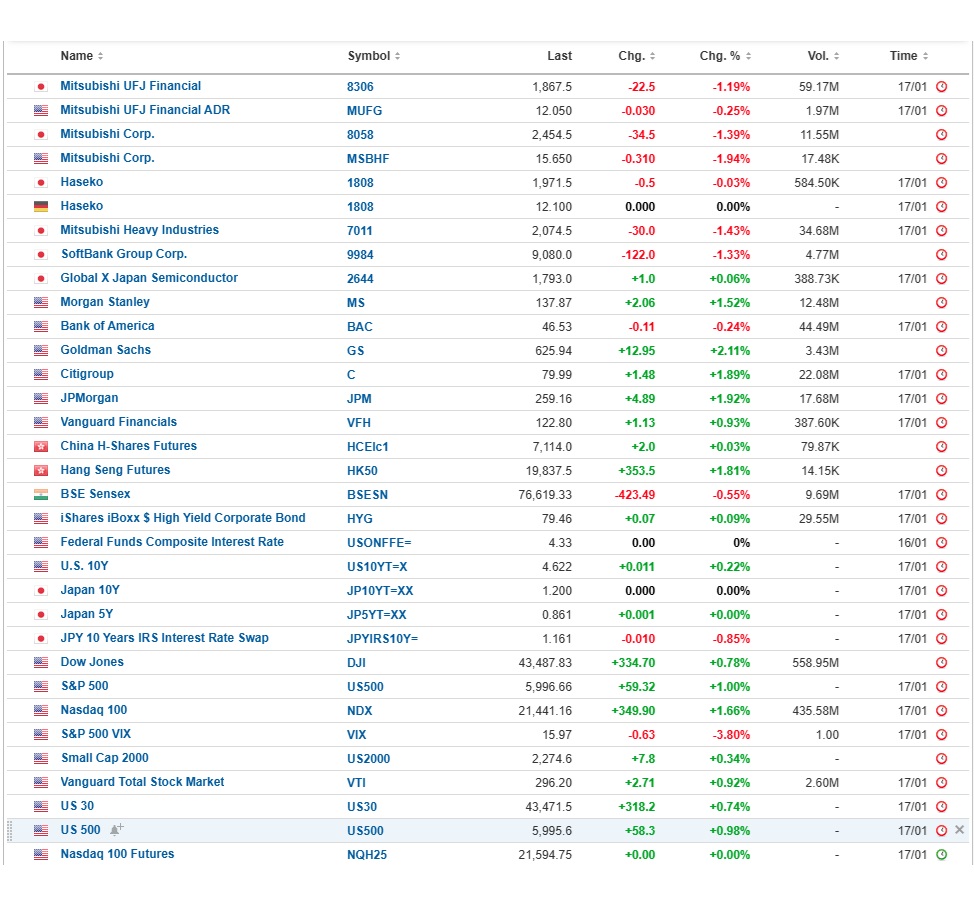This screenshot has width=974, height=897.
Task: Click the volume value 59.17M
Action: point(819,87)
